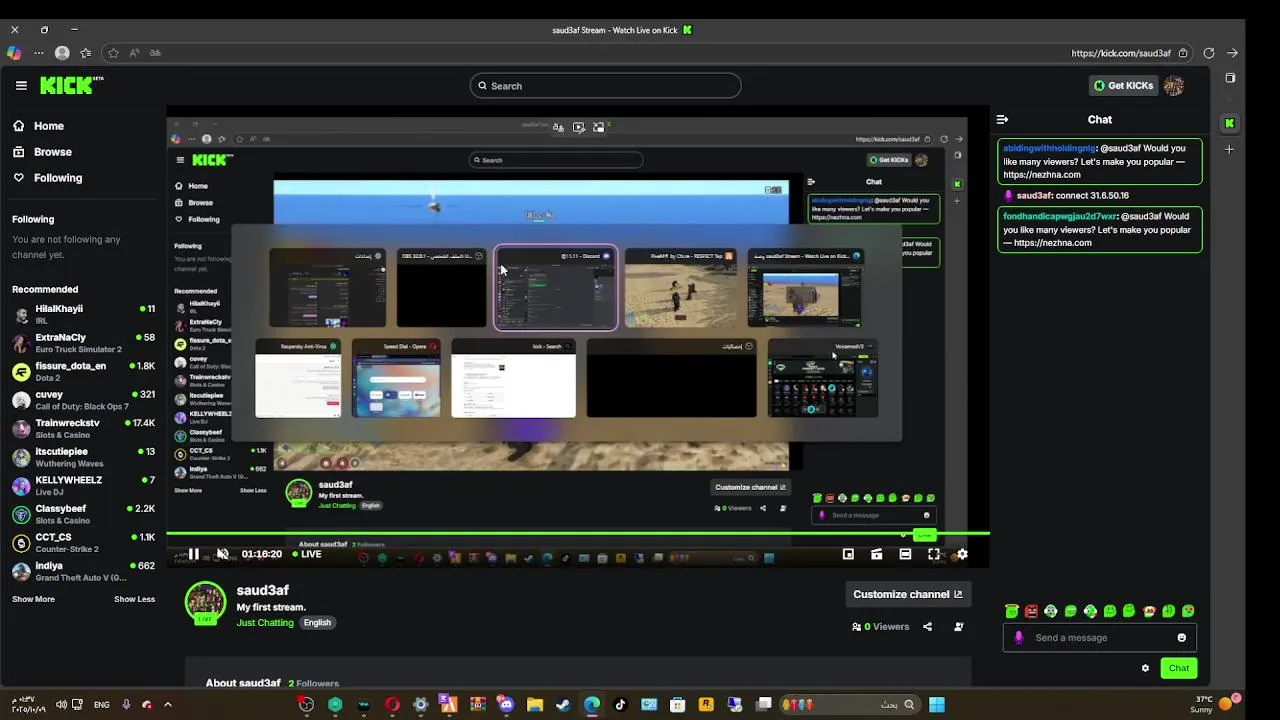Open cuvey recommended channel
The image size is (1280, 720).
[x=83, y=400]
